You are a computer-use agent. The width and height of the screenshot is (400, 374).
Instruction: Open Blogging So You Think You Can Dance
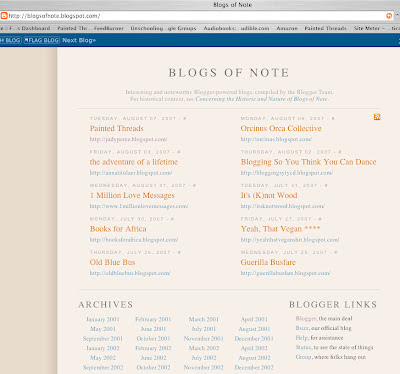pos(308,162)
